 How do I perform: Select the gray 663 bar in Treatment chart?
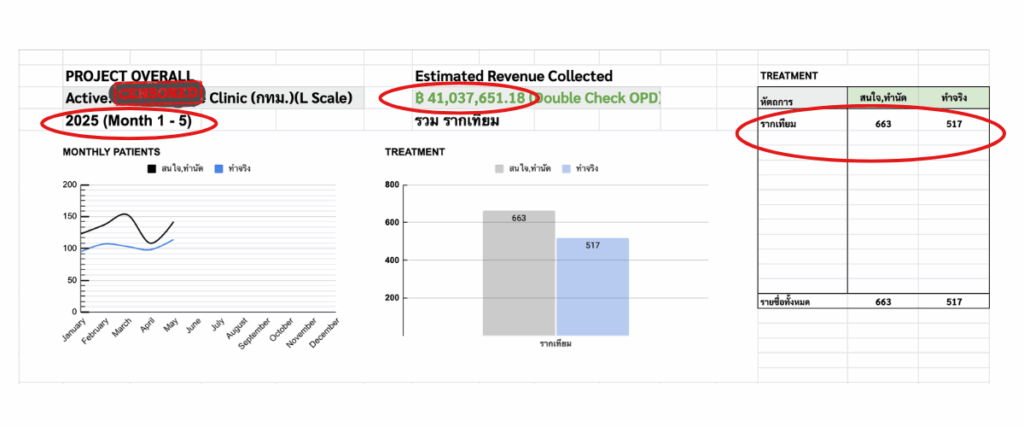518,272
